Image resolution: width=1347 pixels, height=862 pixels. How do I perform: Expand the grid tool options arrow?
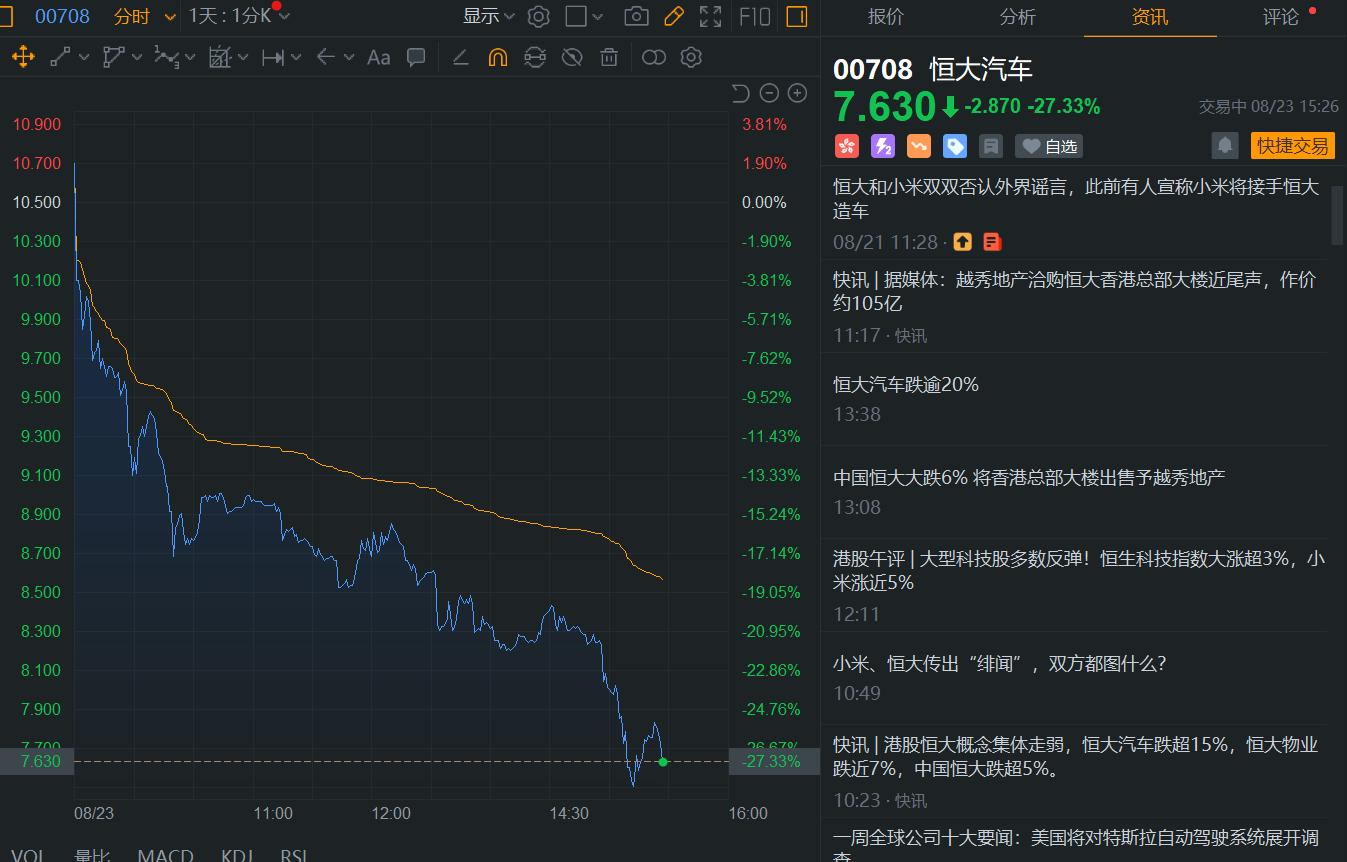point(242,57)
